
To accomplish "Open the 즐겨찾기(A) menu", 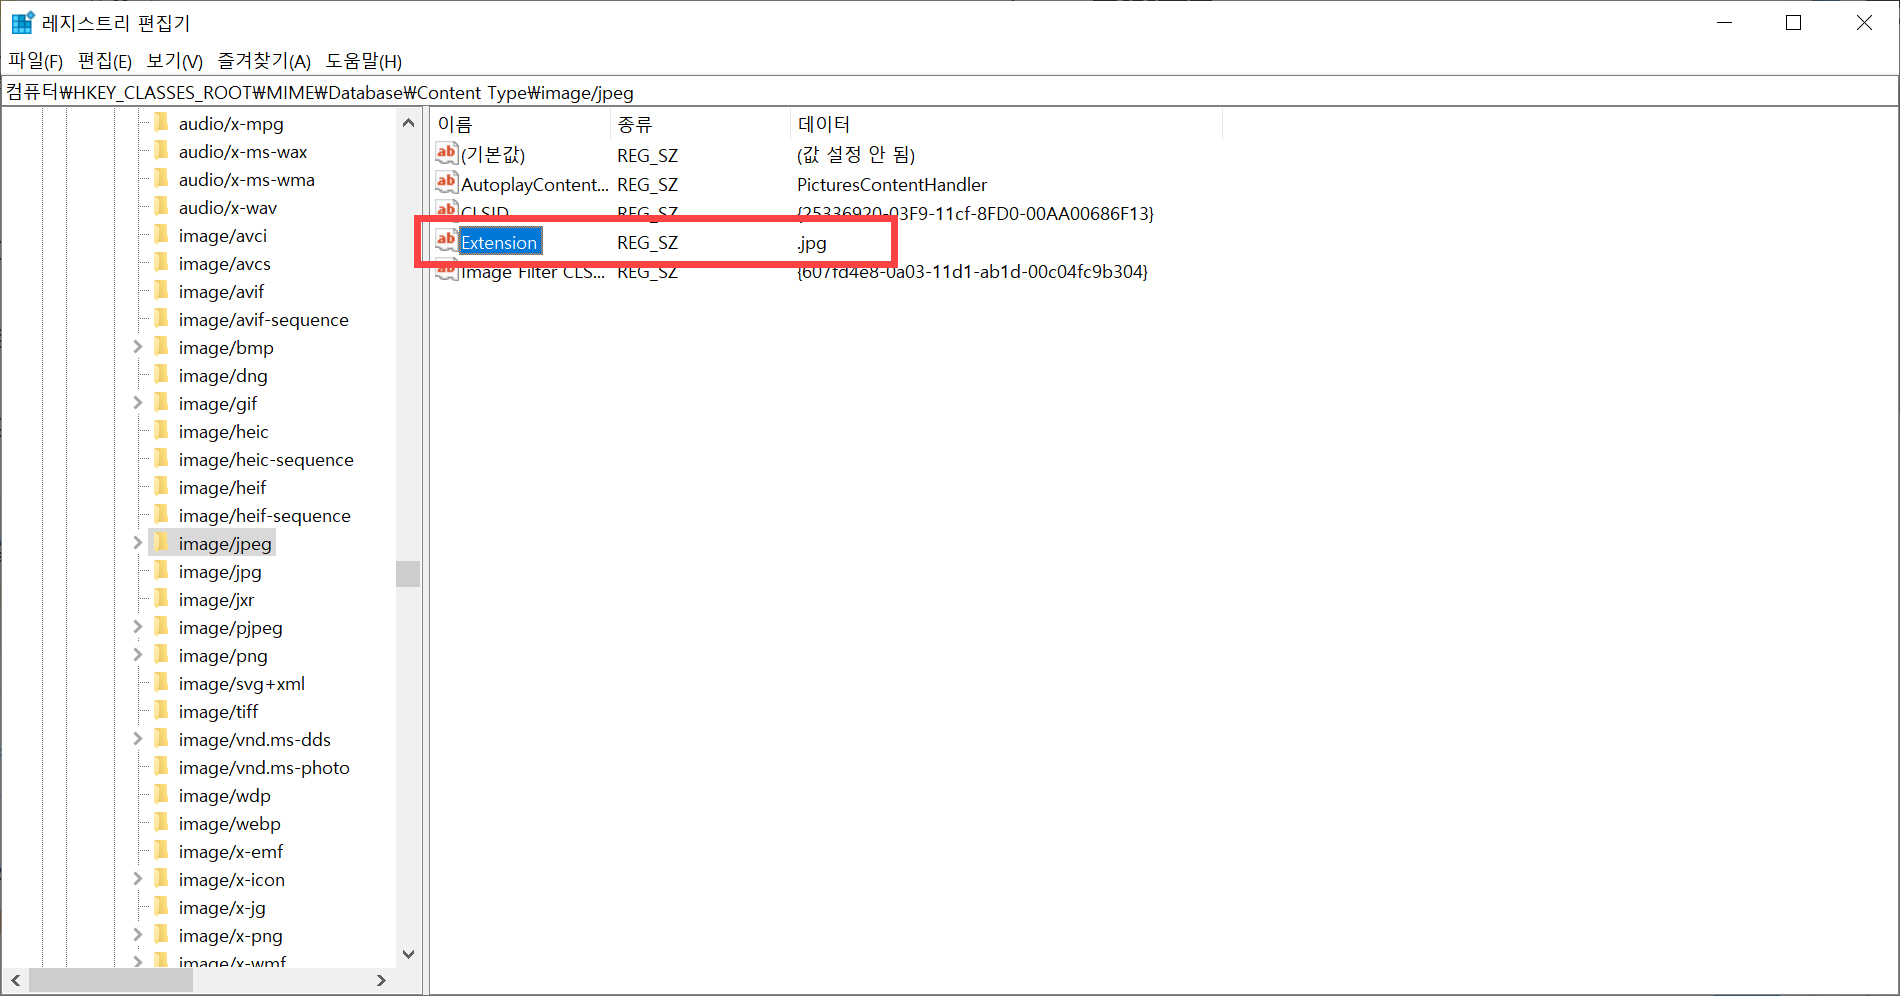I will pos(264,61).
